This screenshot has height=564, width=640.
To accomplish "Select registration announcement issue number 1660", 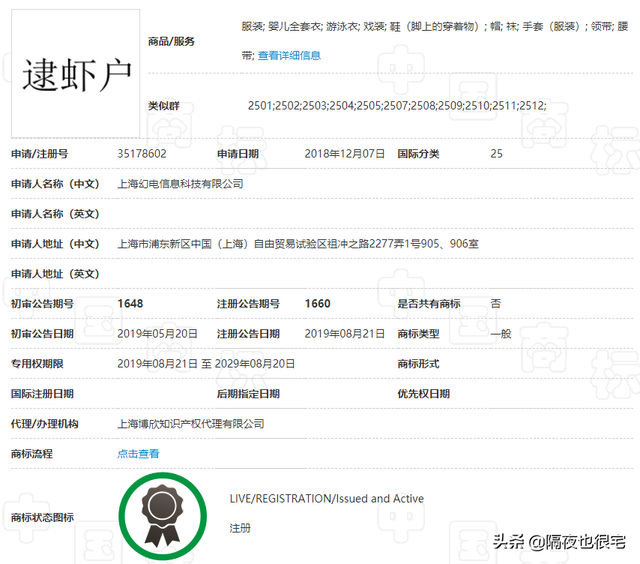I will (x=318, y=304).
